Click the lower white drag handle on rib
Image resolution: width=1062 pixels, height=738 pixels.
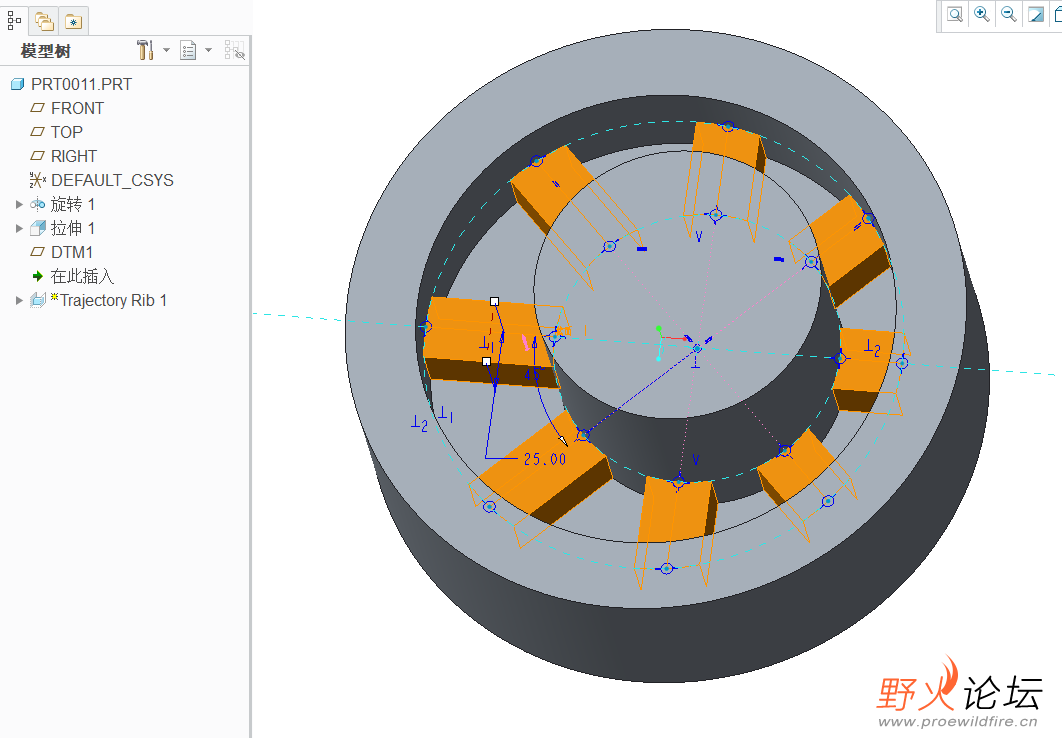point(486,362)
